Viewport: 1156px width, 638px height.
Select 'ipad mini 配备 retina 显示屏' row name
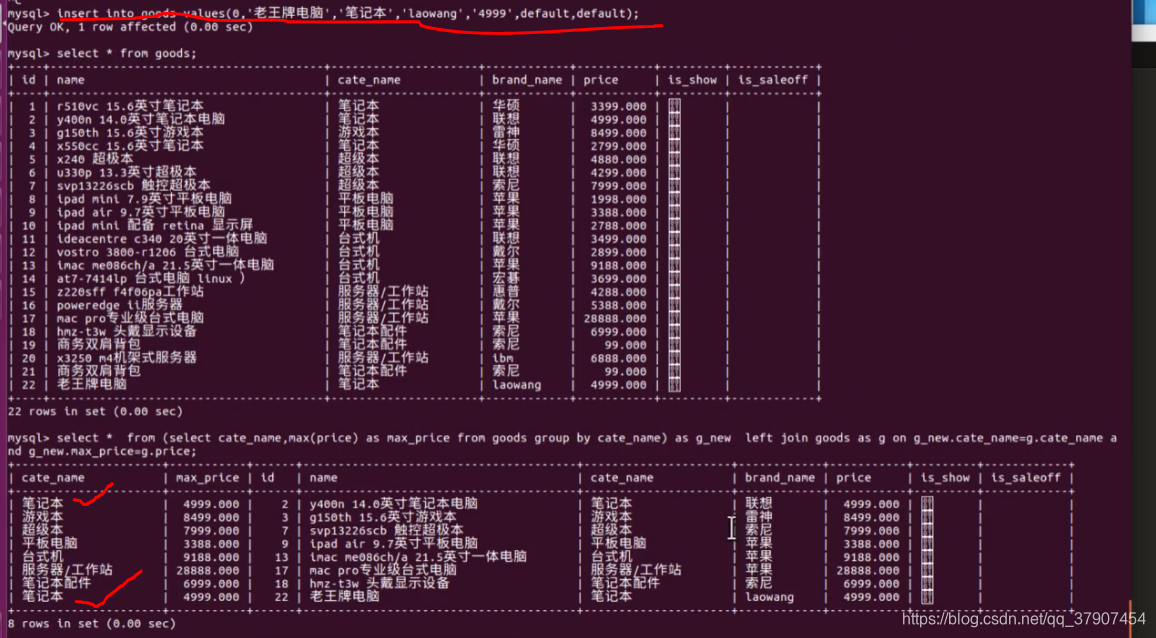click(x=155, y=225)
